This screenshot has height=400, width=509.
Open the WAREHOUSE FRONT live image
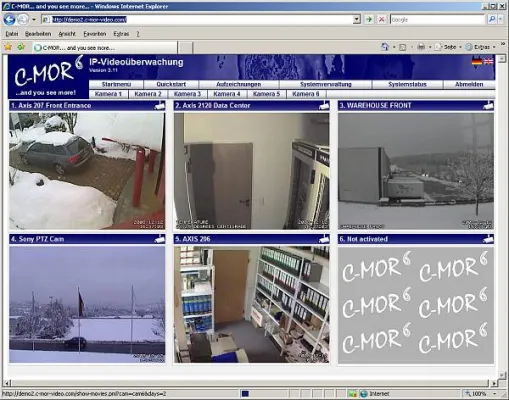[416, 171]
